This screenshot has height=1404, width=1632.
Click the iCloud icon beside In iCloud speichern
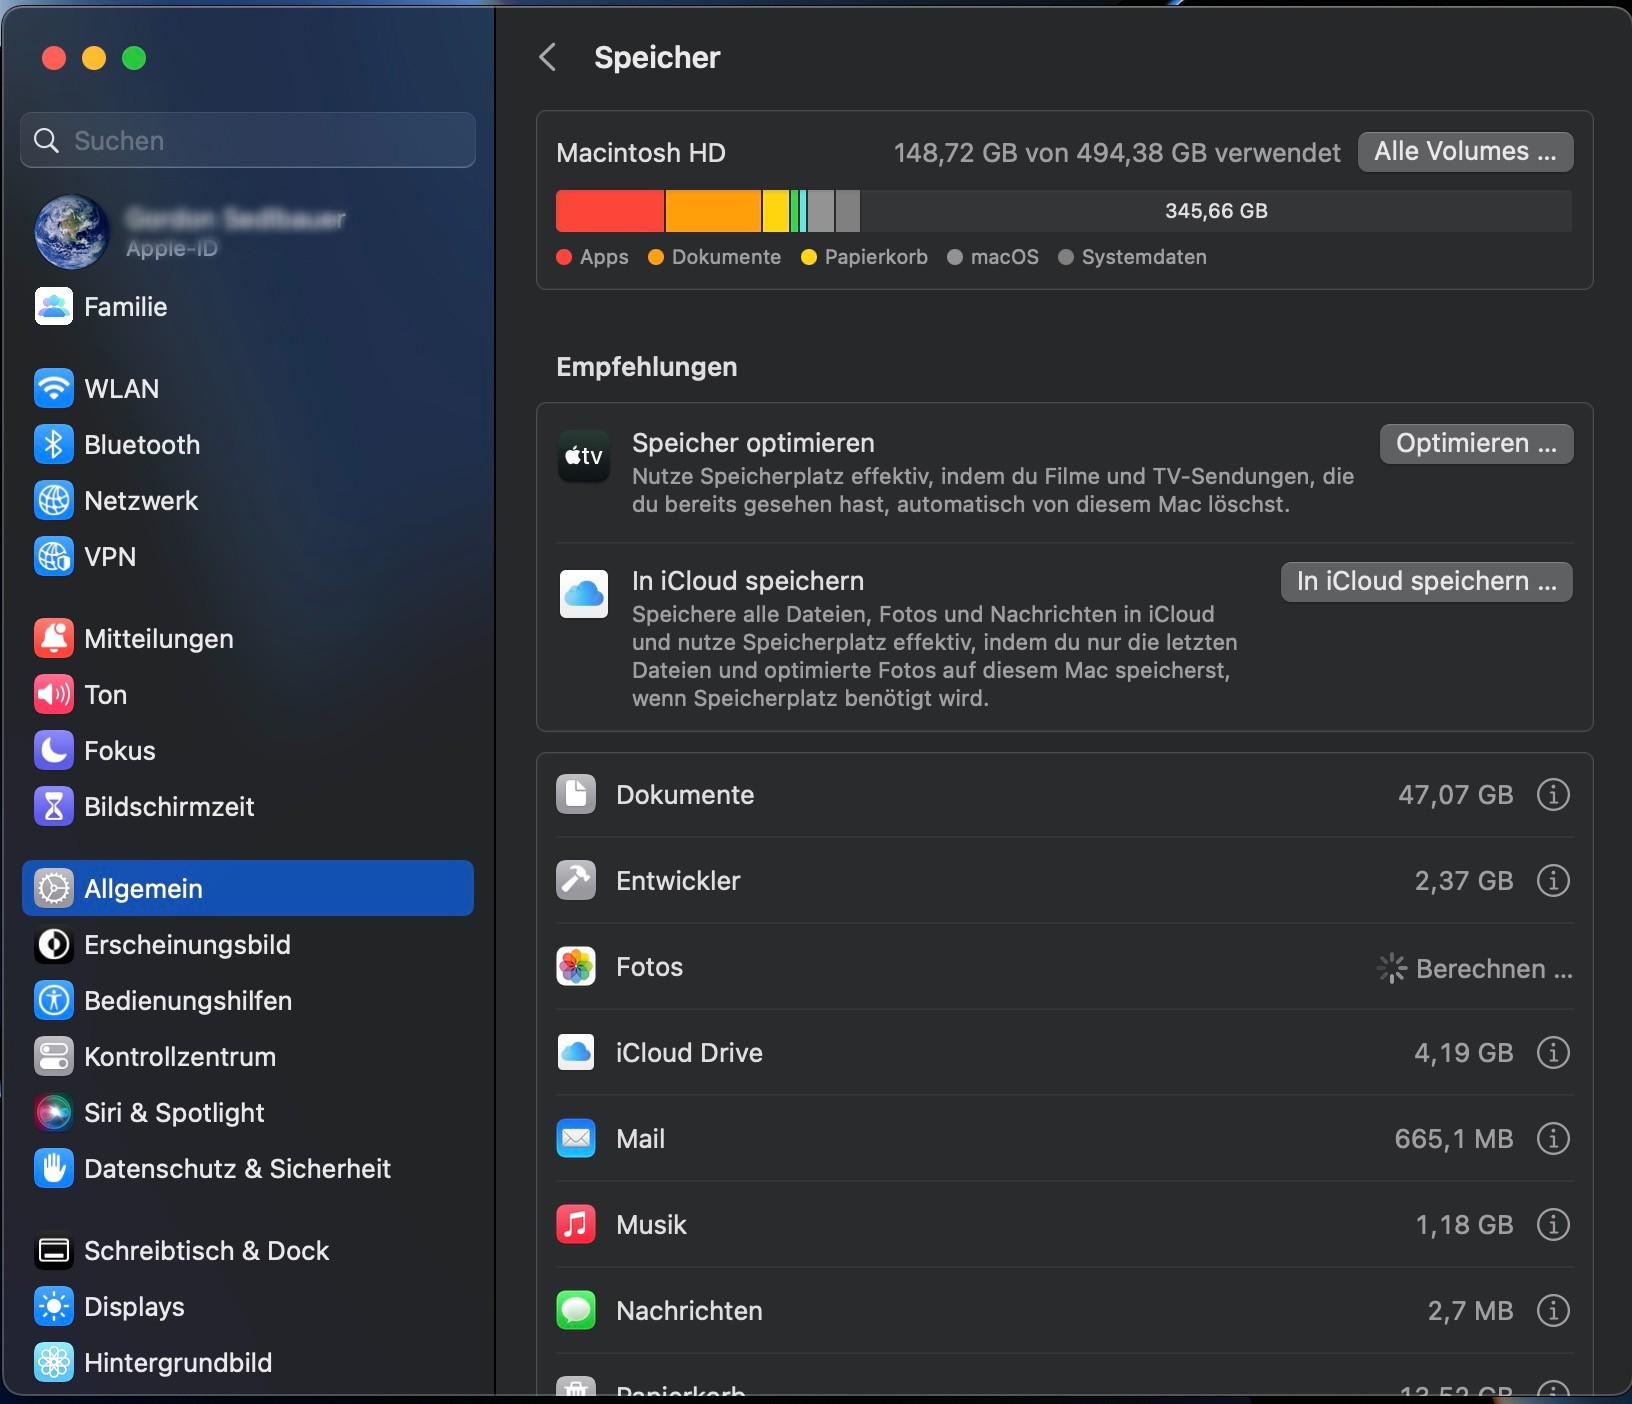pyautogui.click(x=584, y=595)
